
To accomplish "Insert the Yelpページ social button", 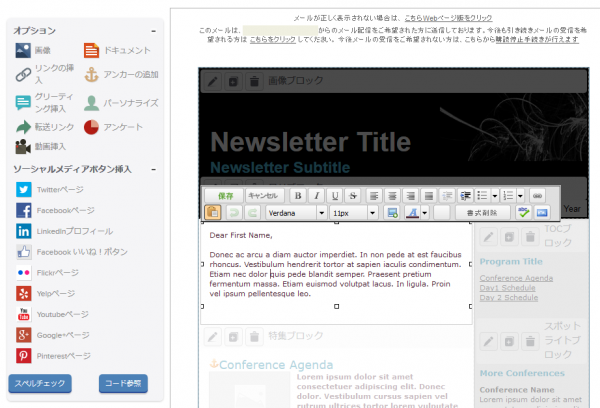I will 46,294.
